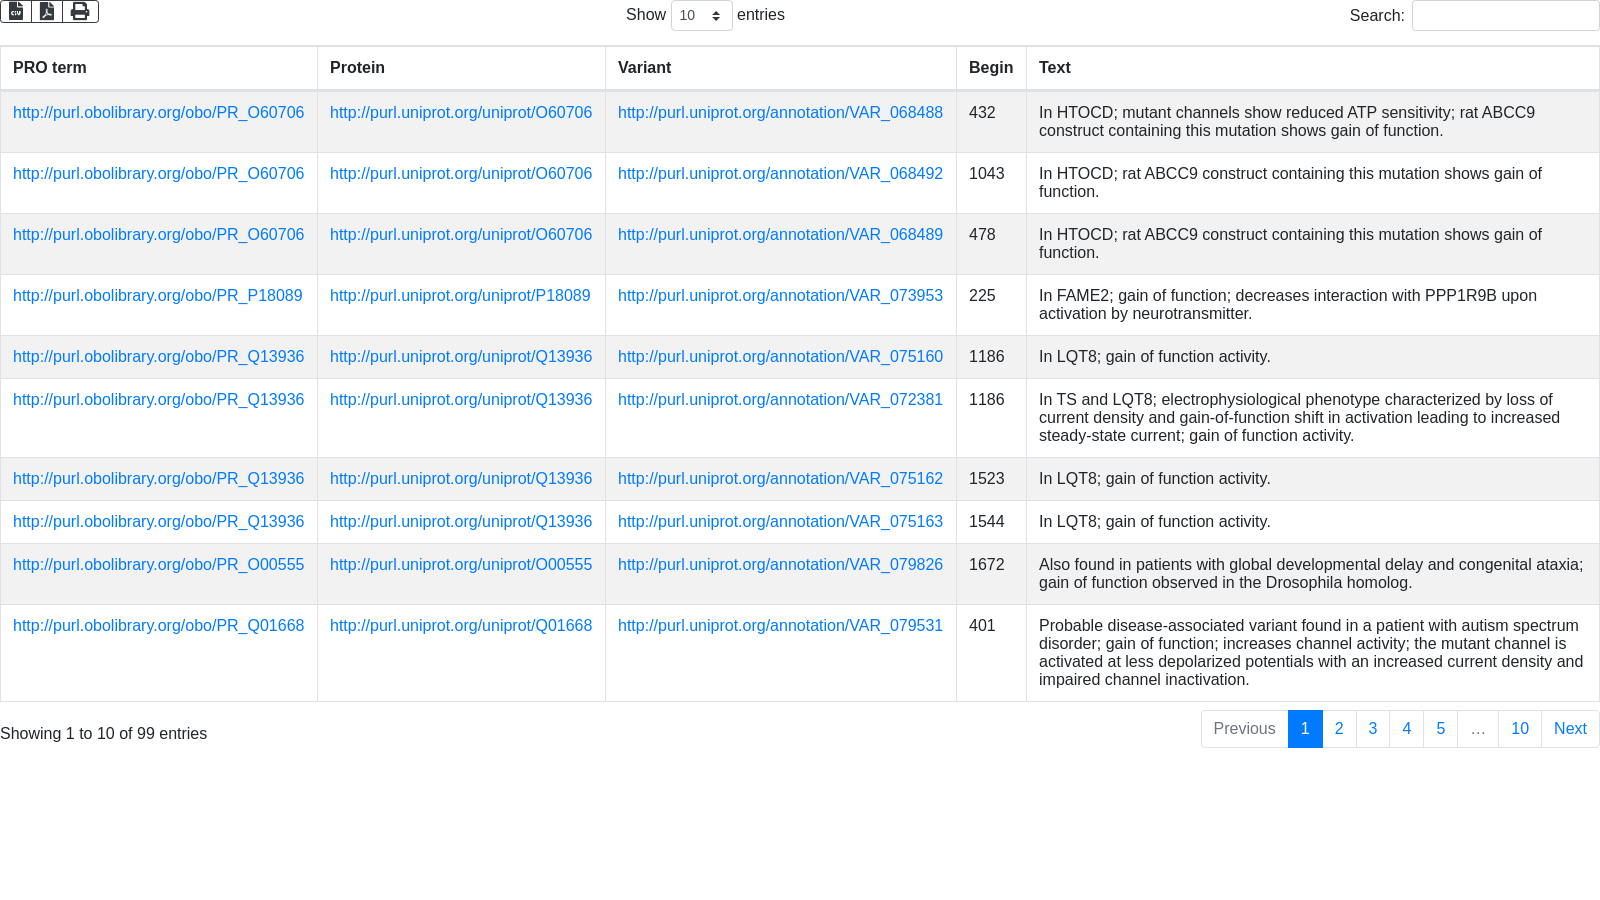Jump to page 3 in pagination
The width and height of the screenshot is (1600, 900).
tap(1373, 729)
